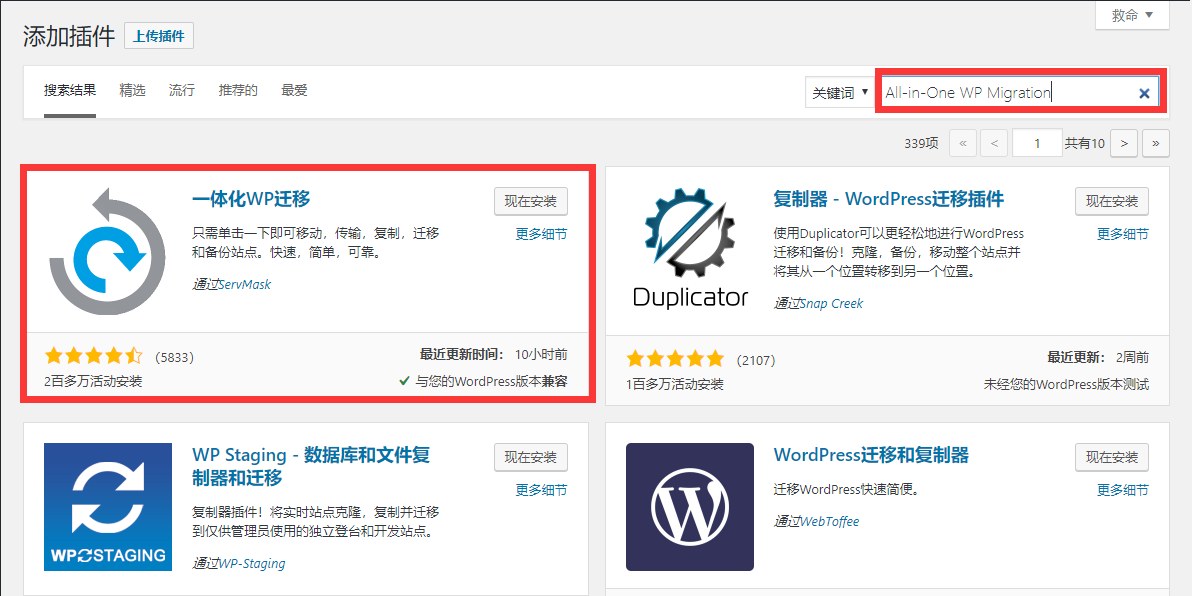Click the WP Staging plugin logo
The width and height of the screenshot is (1192, 596).
click(108, 507)
